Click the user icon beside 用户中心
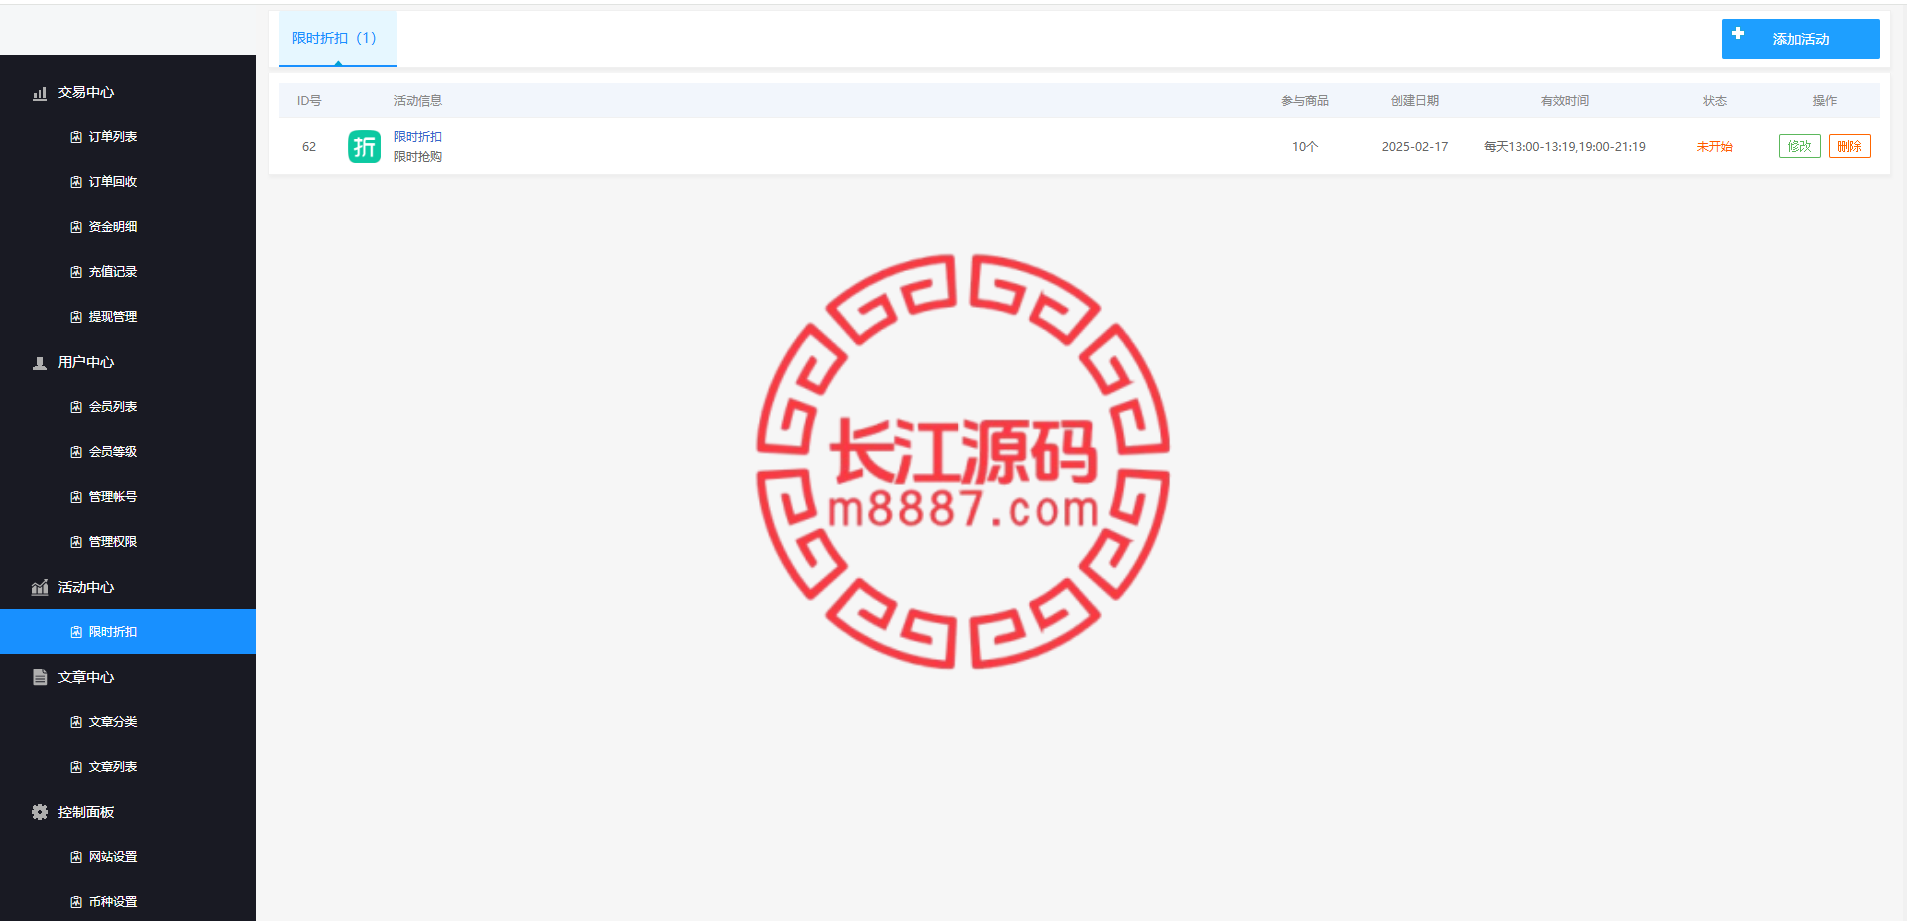 [40, 363]
